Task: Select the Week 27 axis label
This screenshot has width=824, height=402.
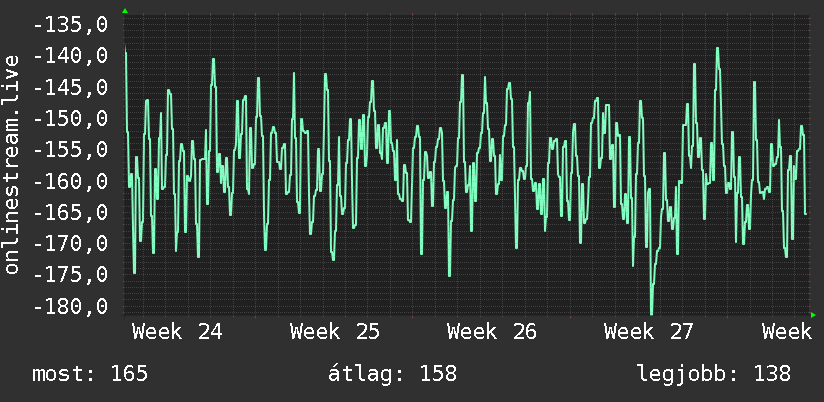Action: (649, 332)
